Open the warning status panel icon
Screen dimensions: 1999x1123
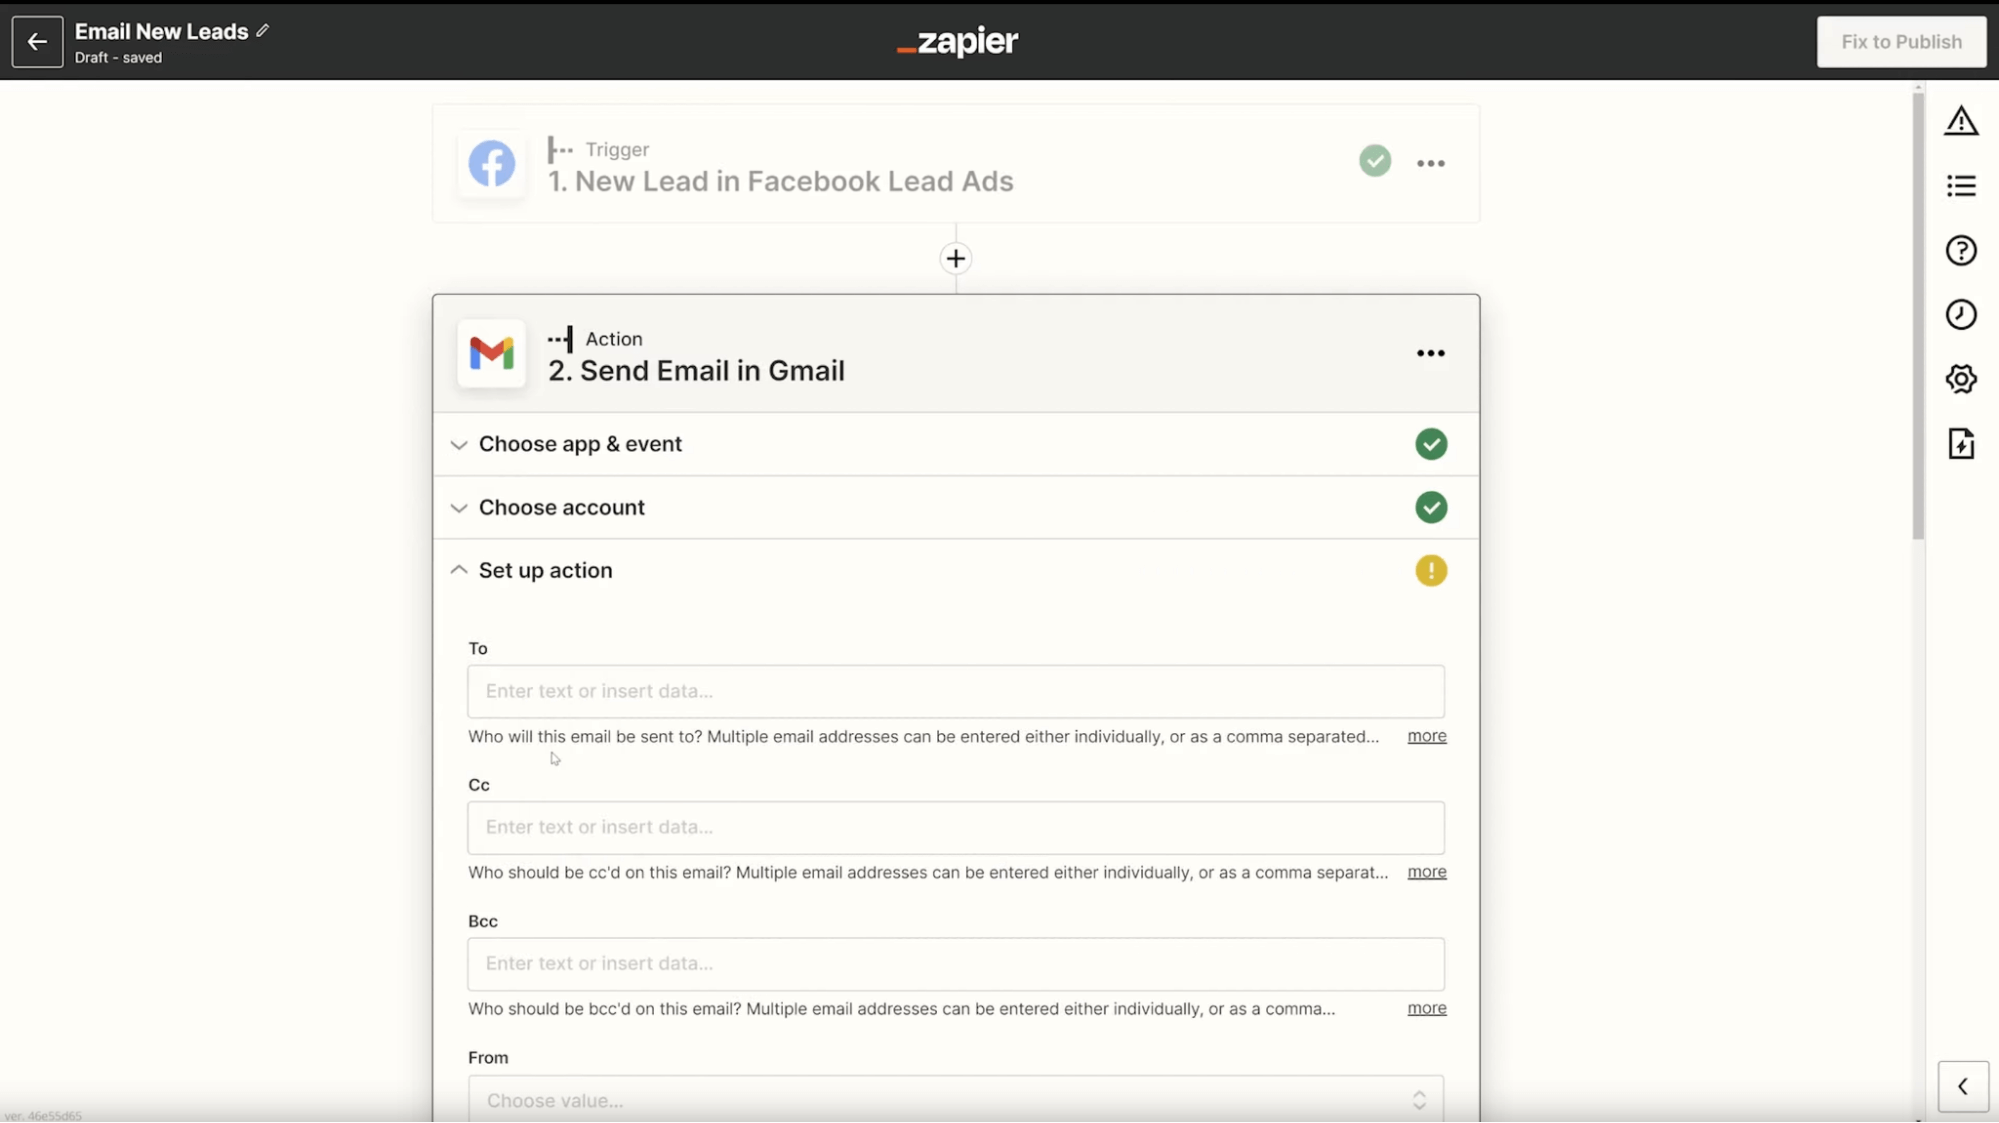pos(1960,121)
